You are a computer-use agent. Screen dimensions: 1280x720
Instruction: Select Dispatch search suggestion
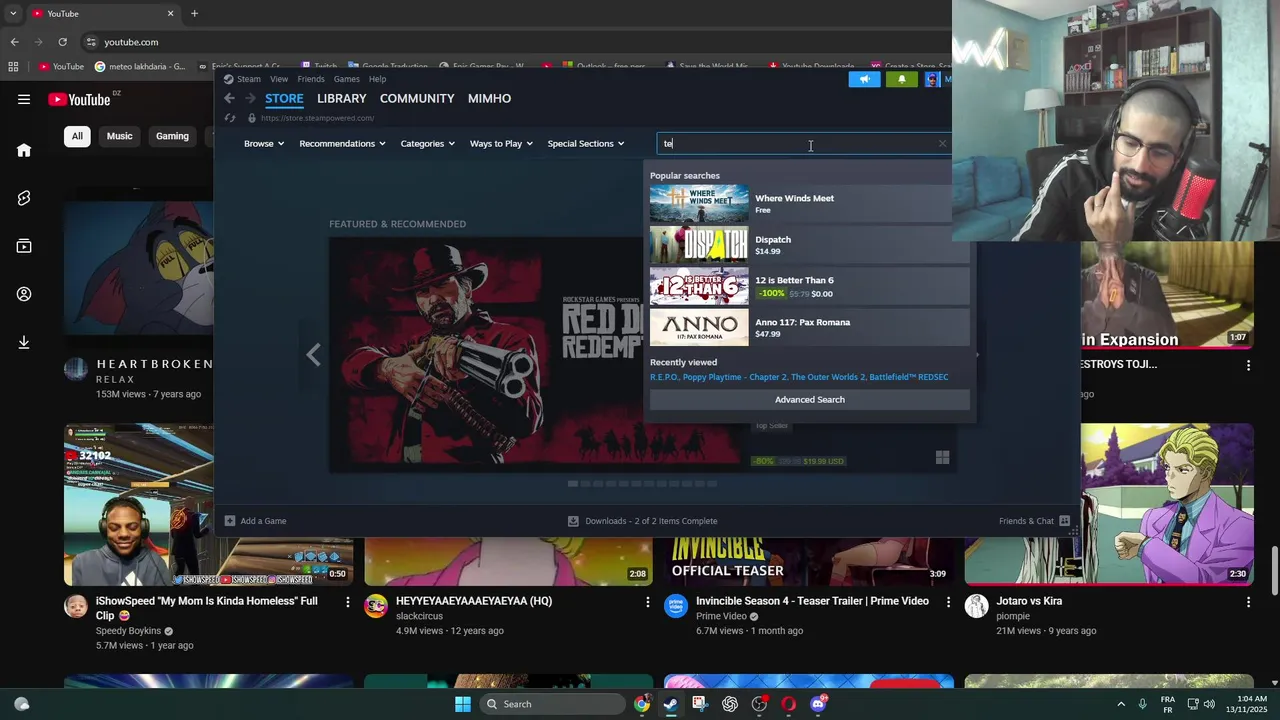809,245
